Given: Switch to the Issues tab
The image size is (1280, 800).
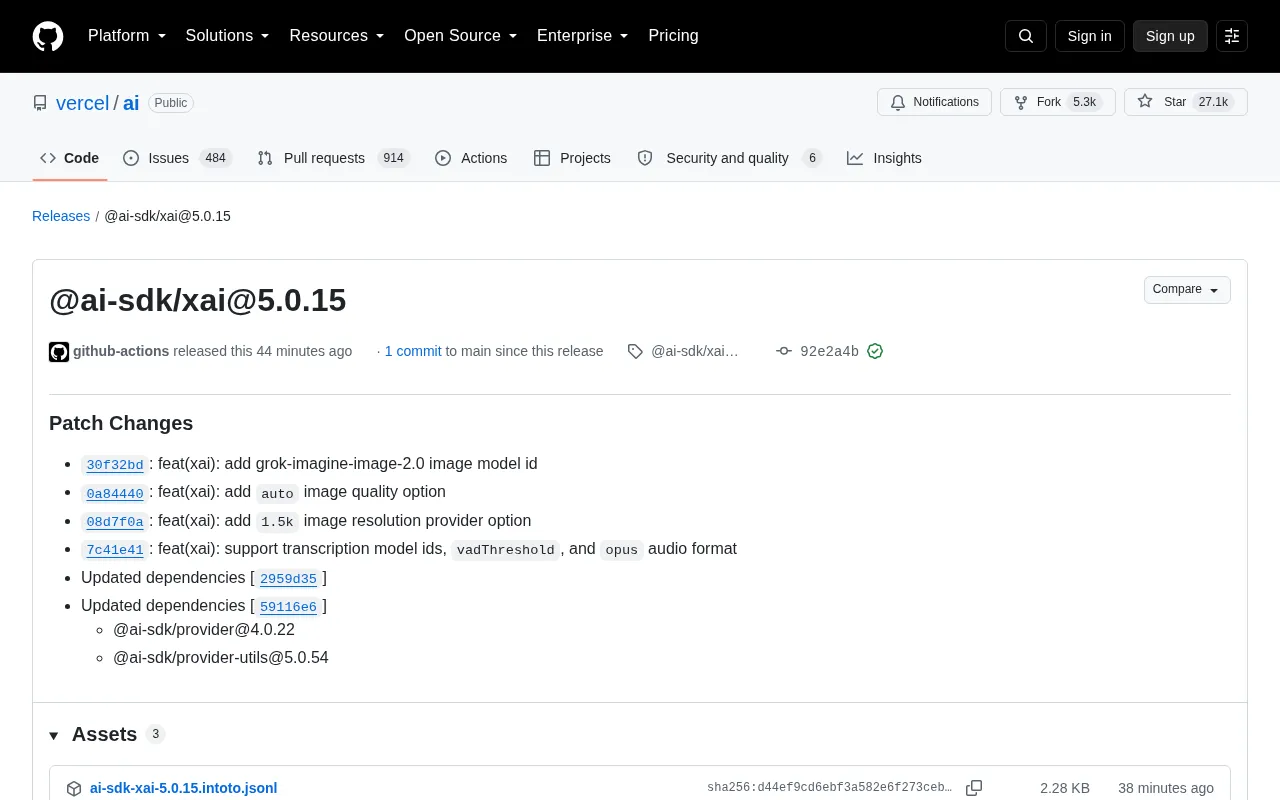Looking at the screenshot, I should tap(177, 158).
